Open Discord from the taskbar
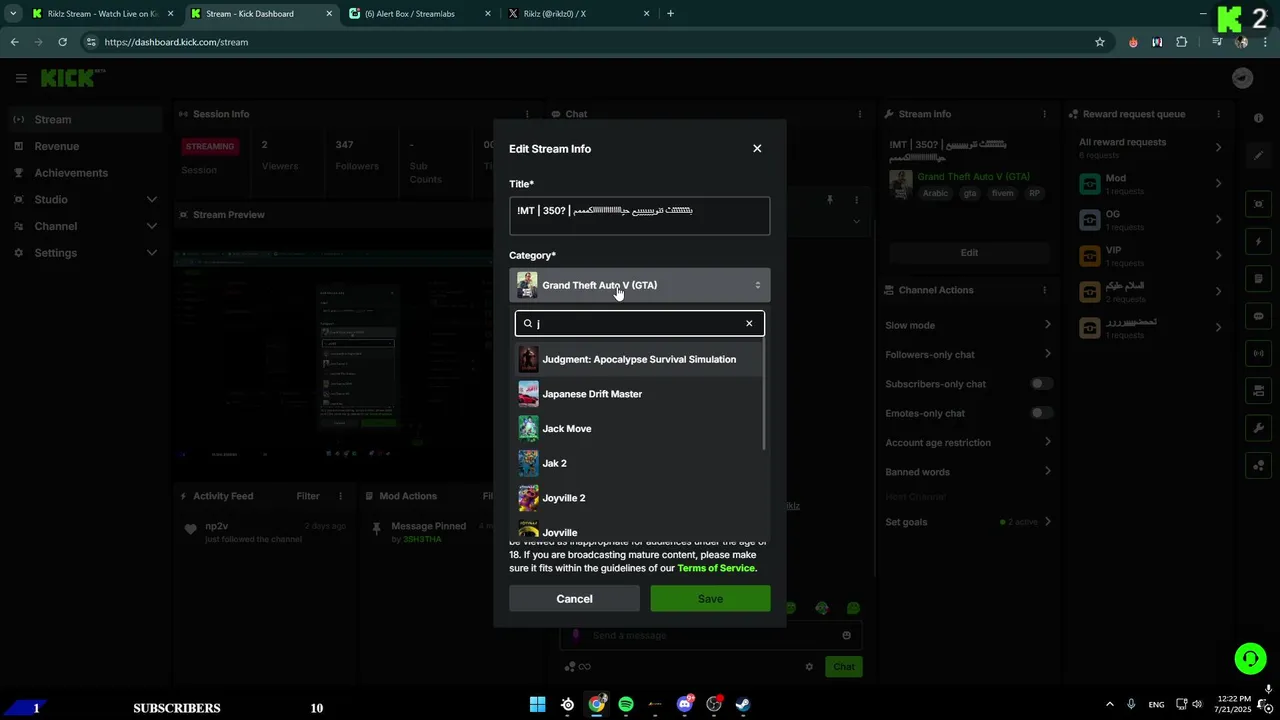The width and height of the screenshot is (1280, 720). click(685, 704)
